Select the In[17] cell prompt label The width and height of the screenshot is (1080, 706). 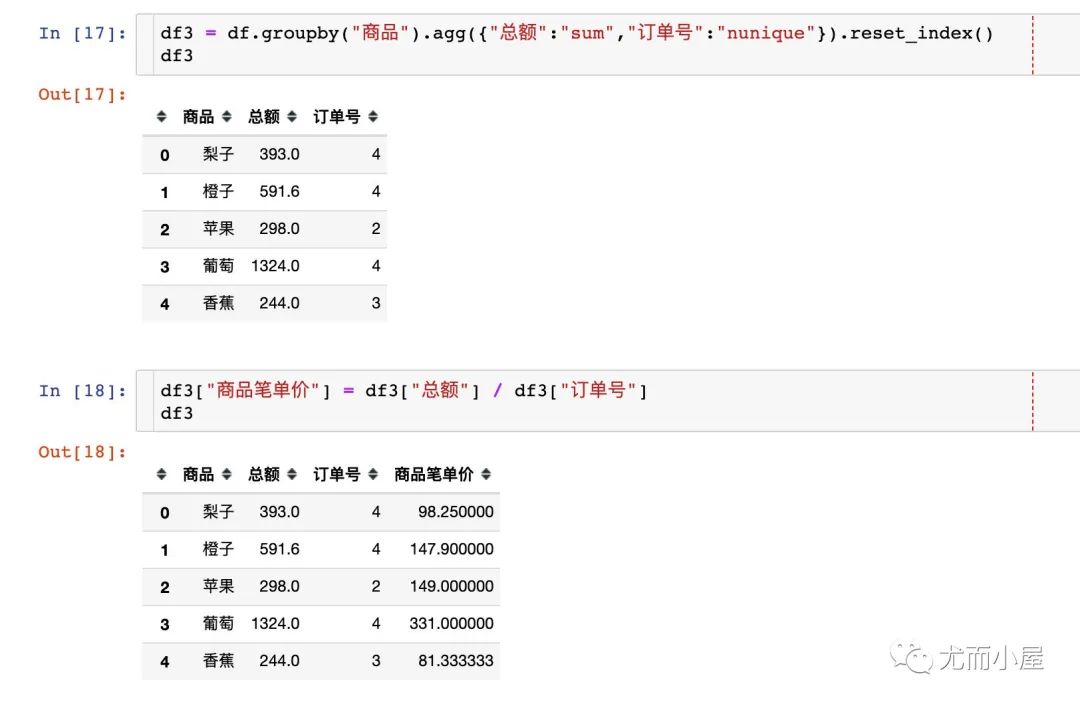point(83,33)
